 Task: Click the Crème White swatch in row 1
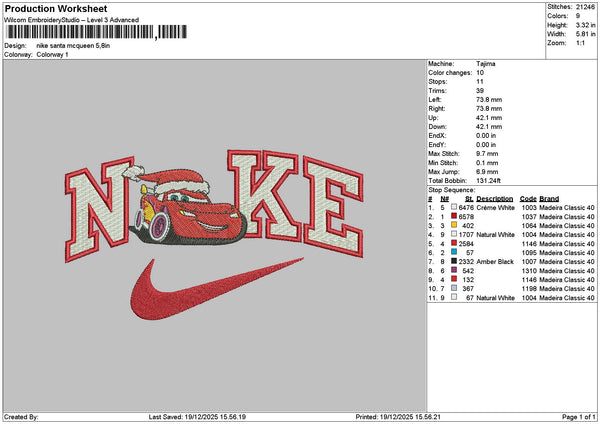click(454, 207)
